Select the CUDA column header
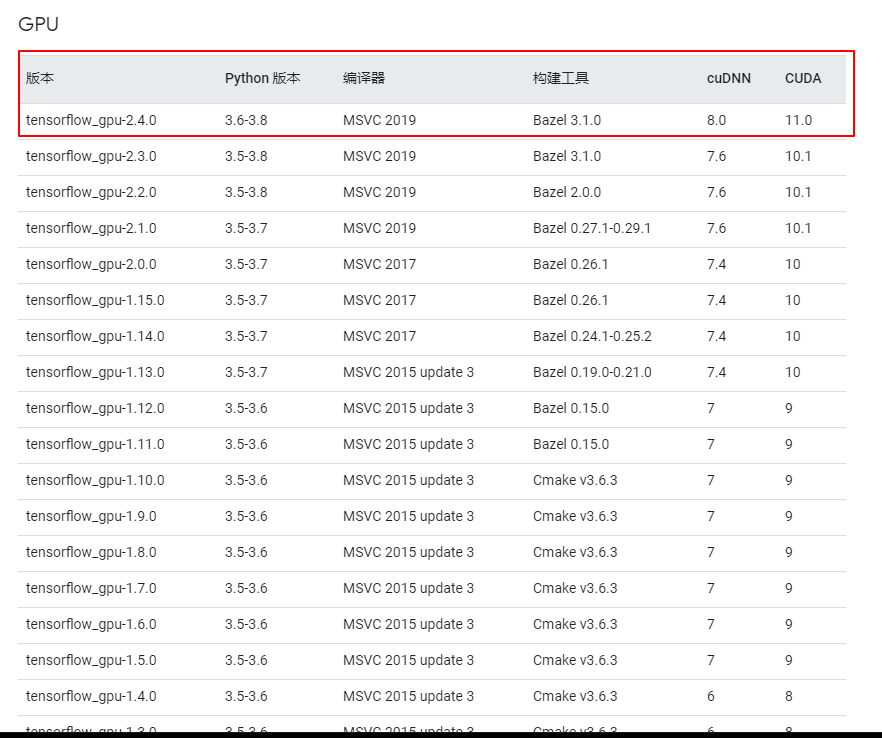Image resolution: width=882 pixels, height=738 pixels. pos(803,78)
